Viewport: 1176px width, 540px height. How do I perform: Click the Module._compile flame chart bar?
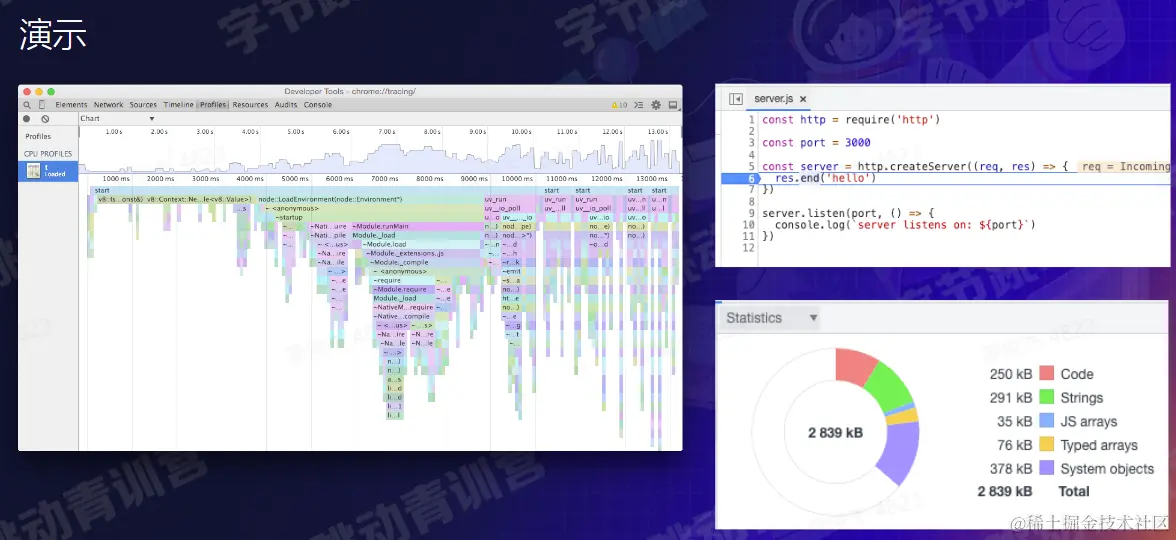pyautogui.click(x=423, y=262)
